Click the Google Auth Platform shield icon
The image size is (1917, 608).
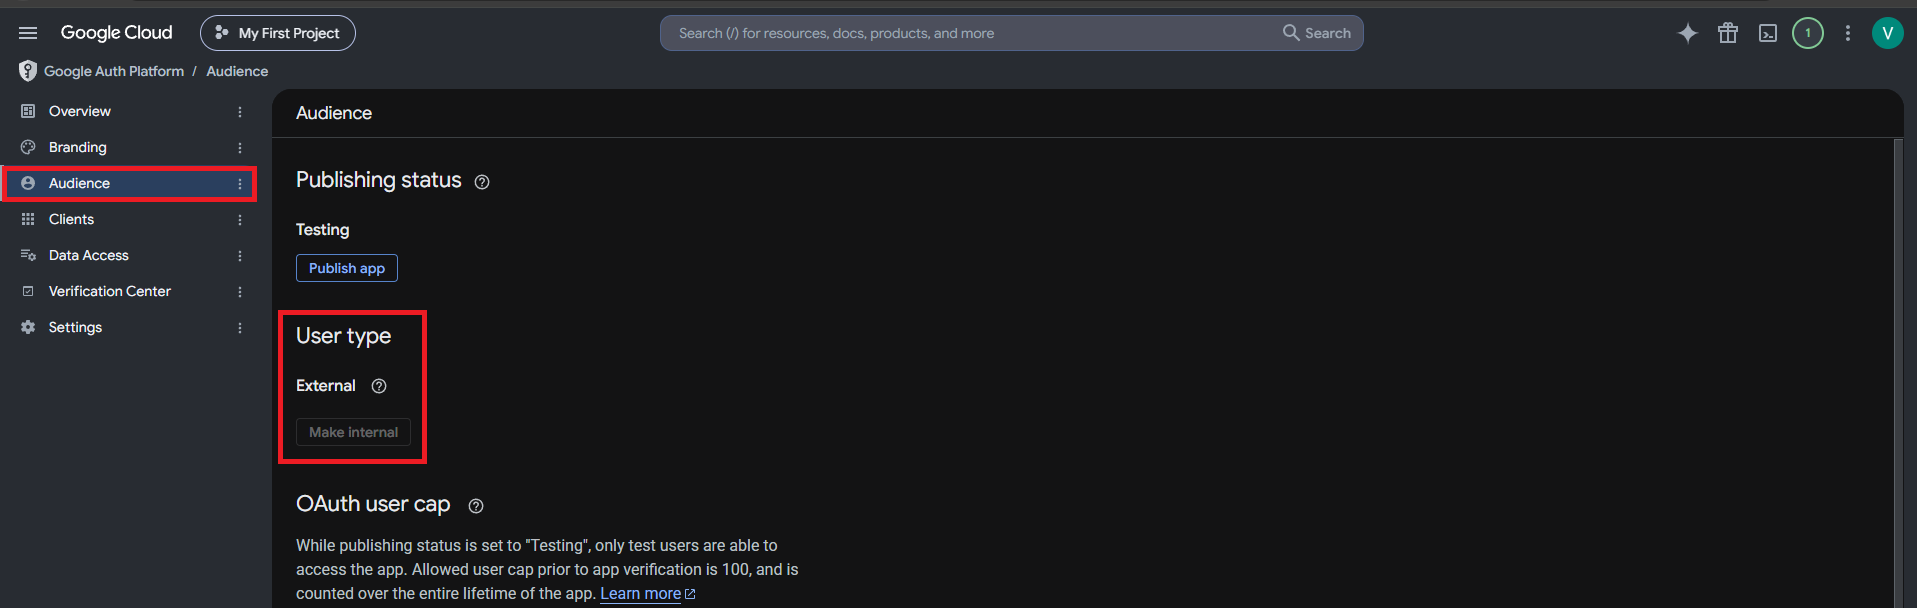pos(28,71)
